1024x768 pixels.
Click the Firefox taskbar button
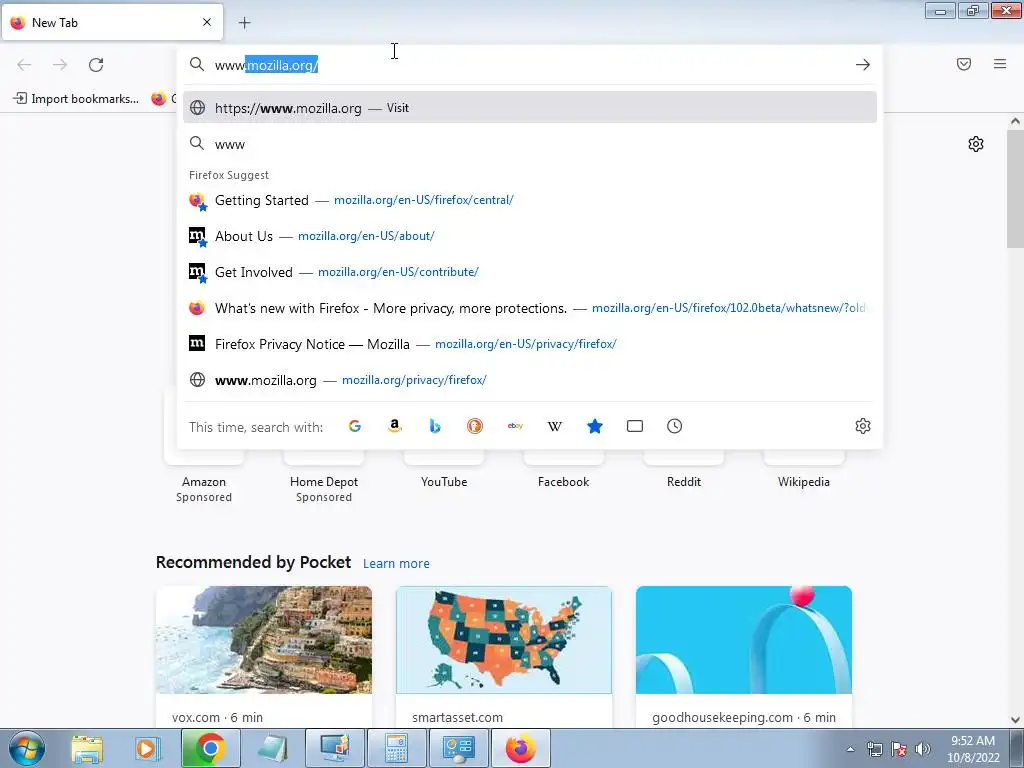(520, 748)
